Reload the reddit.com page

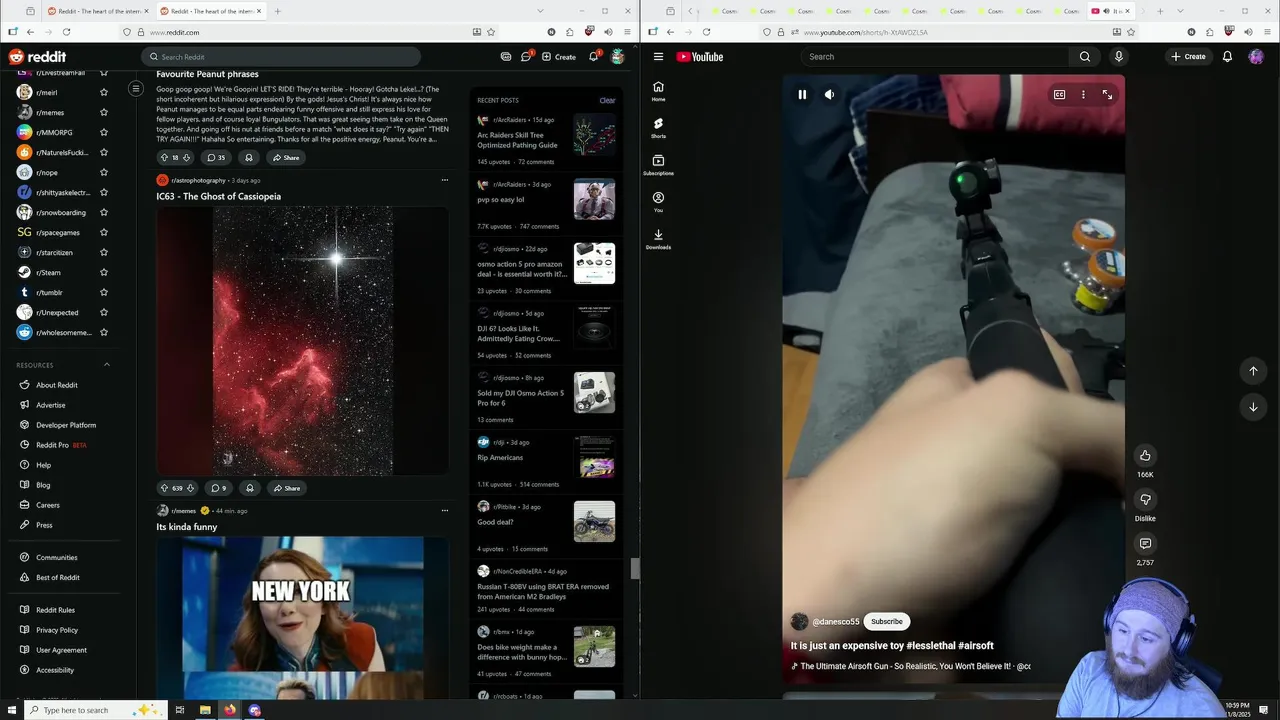click(x=67, y=32)
